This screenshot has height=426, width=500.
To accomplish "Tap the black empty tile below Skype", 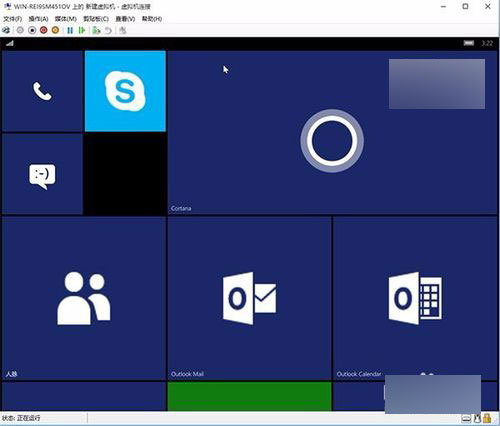I will pos(125,174).
